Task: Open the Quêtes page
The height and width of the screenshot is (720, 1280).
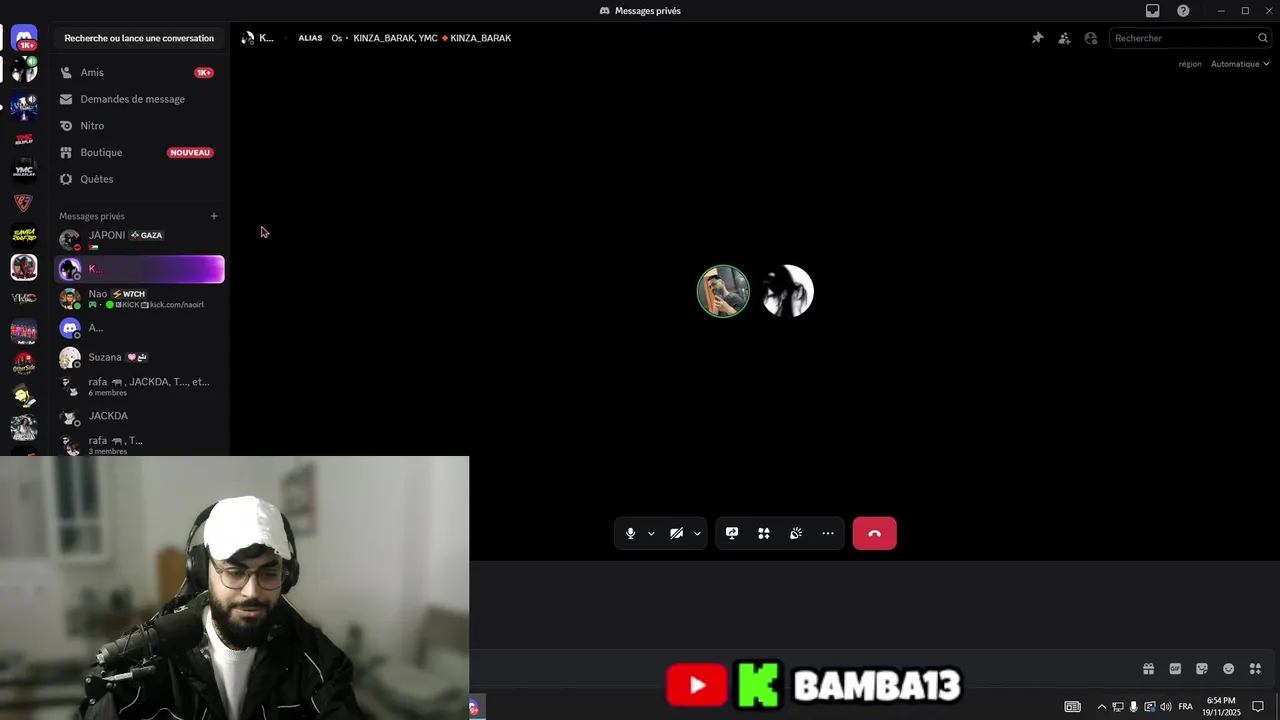Action: 139,179
